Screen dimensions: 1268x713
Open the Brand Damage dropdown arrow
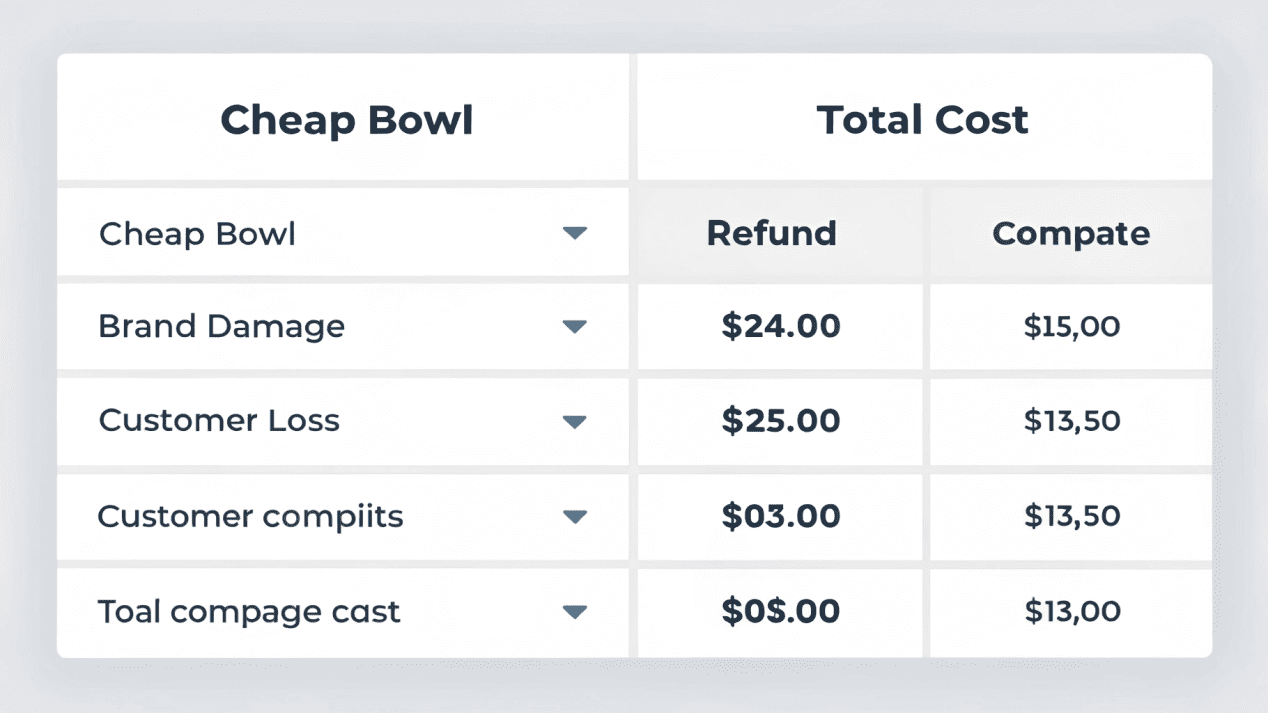[575, 327]
